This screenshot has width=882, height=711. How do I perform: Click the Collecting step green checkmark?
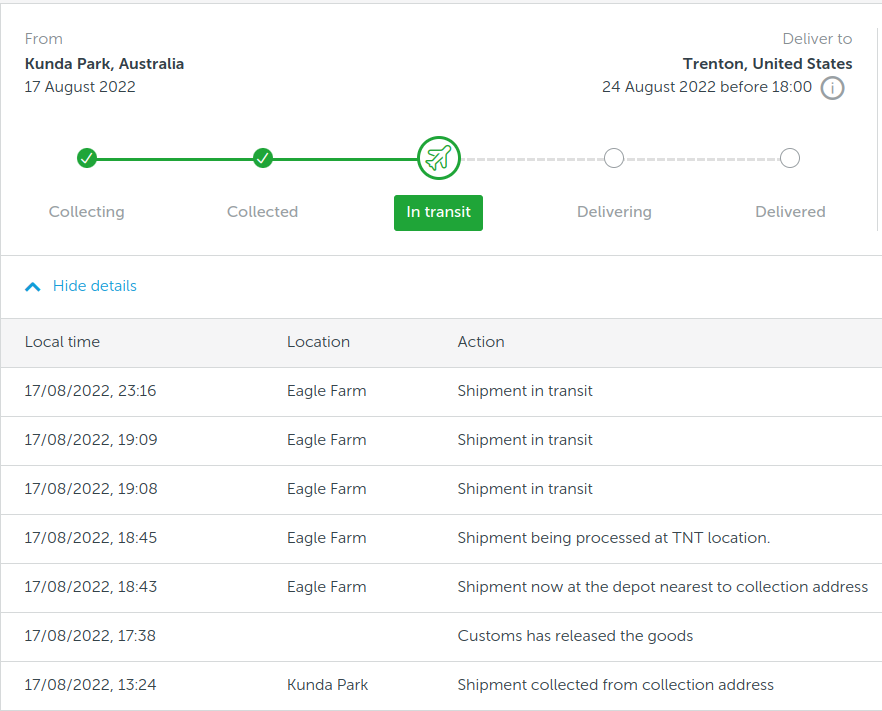[x=87, y=158]
